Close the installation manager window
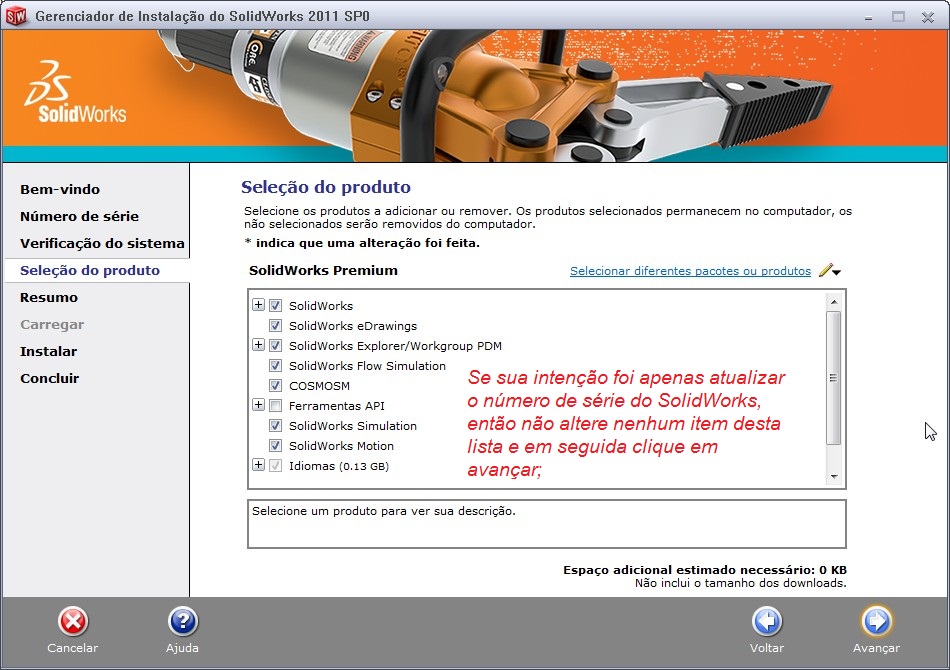This screenshot has width=950, height=670. coord(928,17)
